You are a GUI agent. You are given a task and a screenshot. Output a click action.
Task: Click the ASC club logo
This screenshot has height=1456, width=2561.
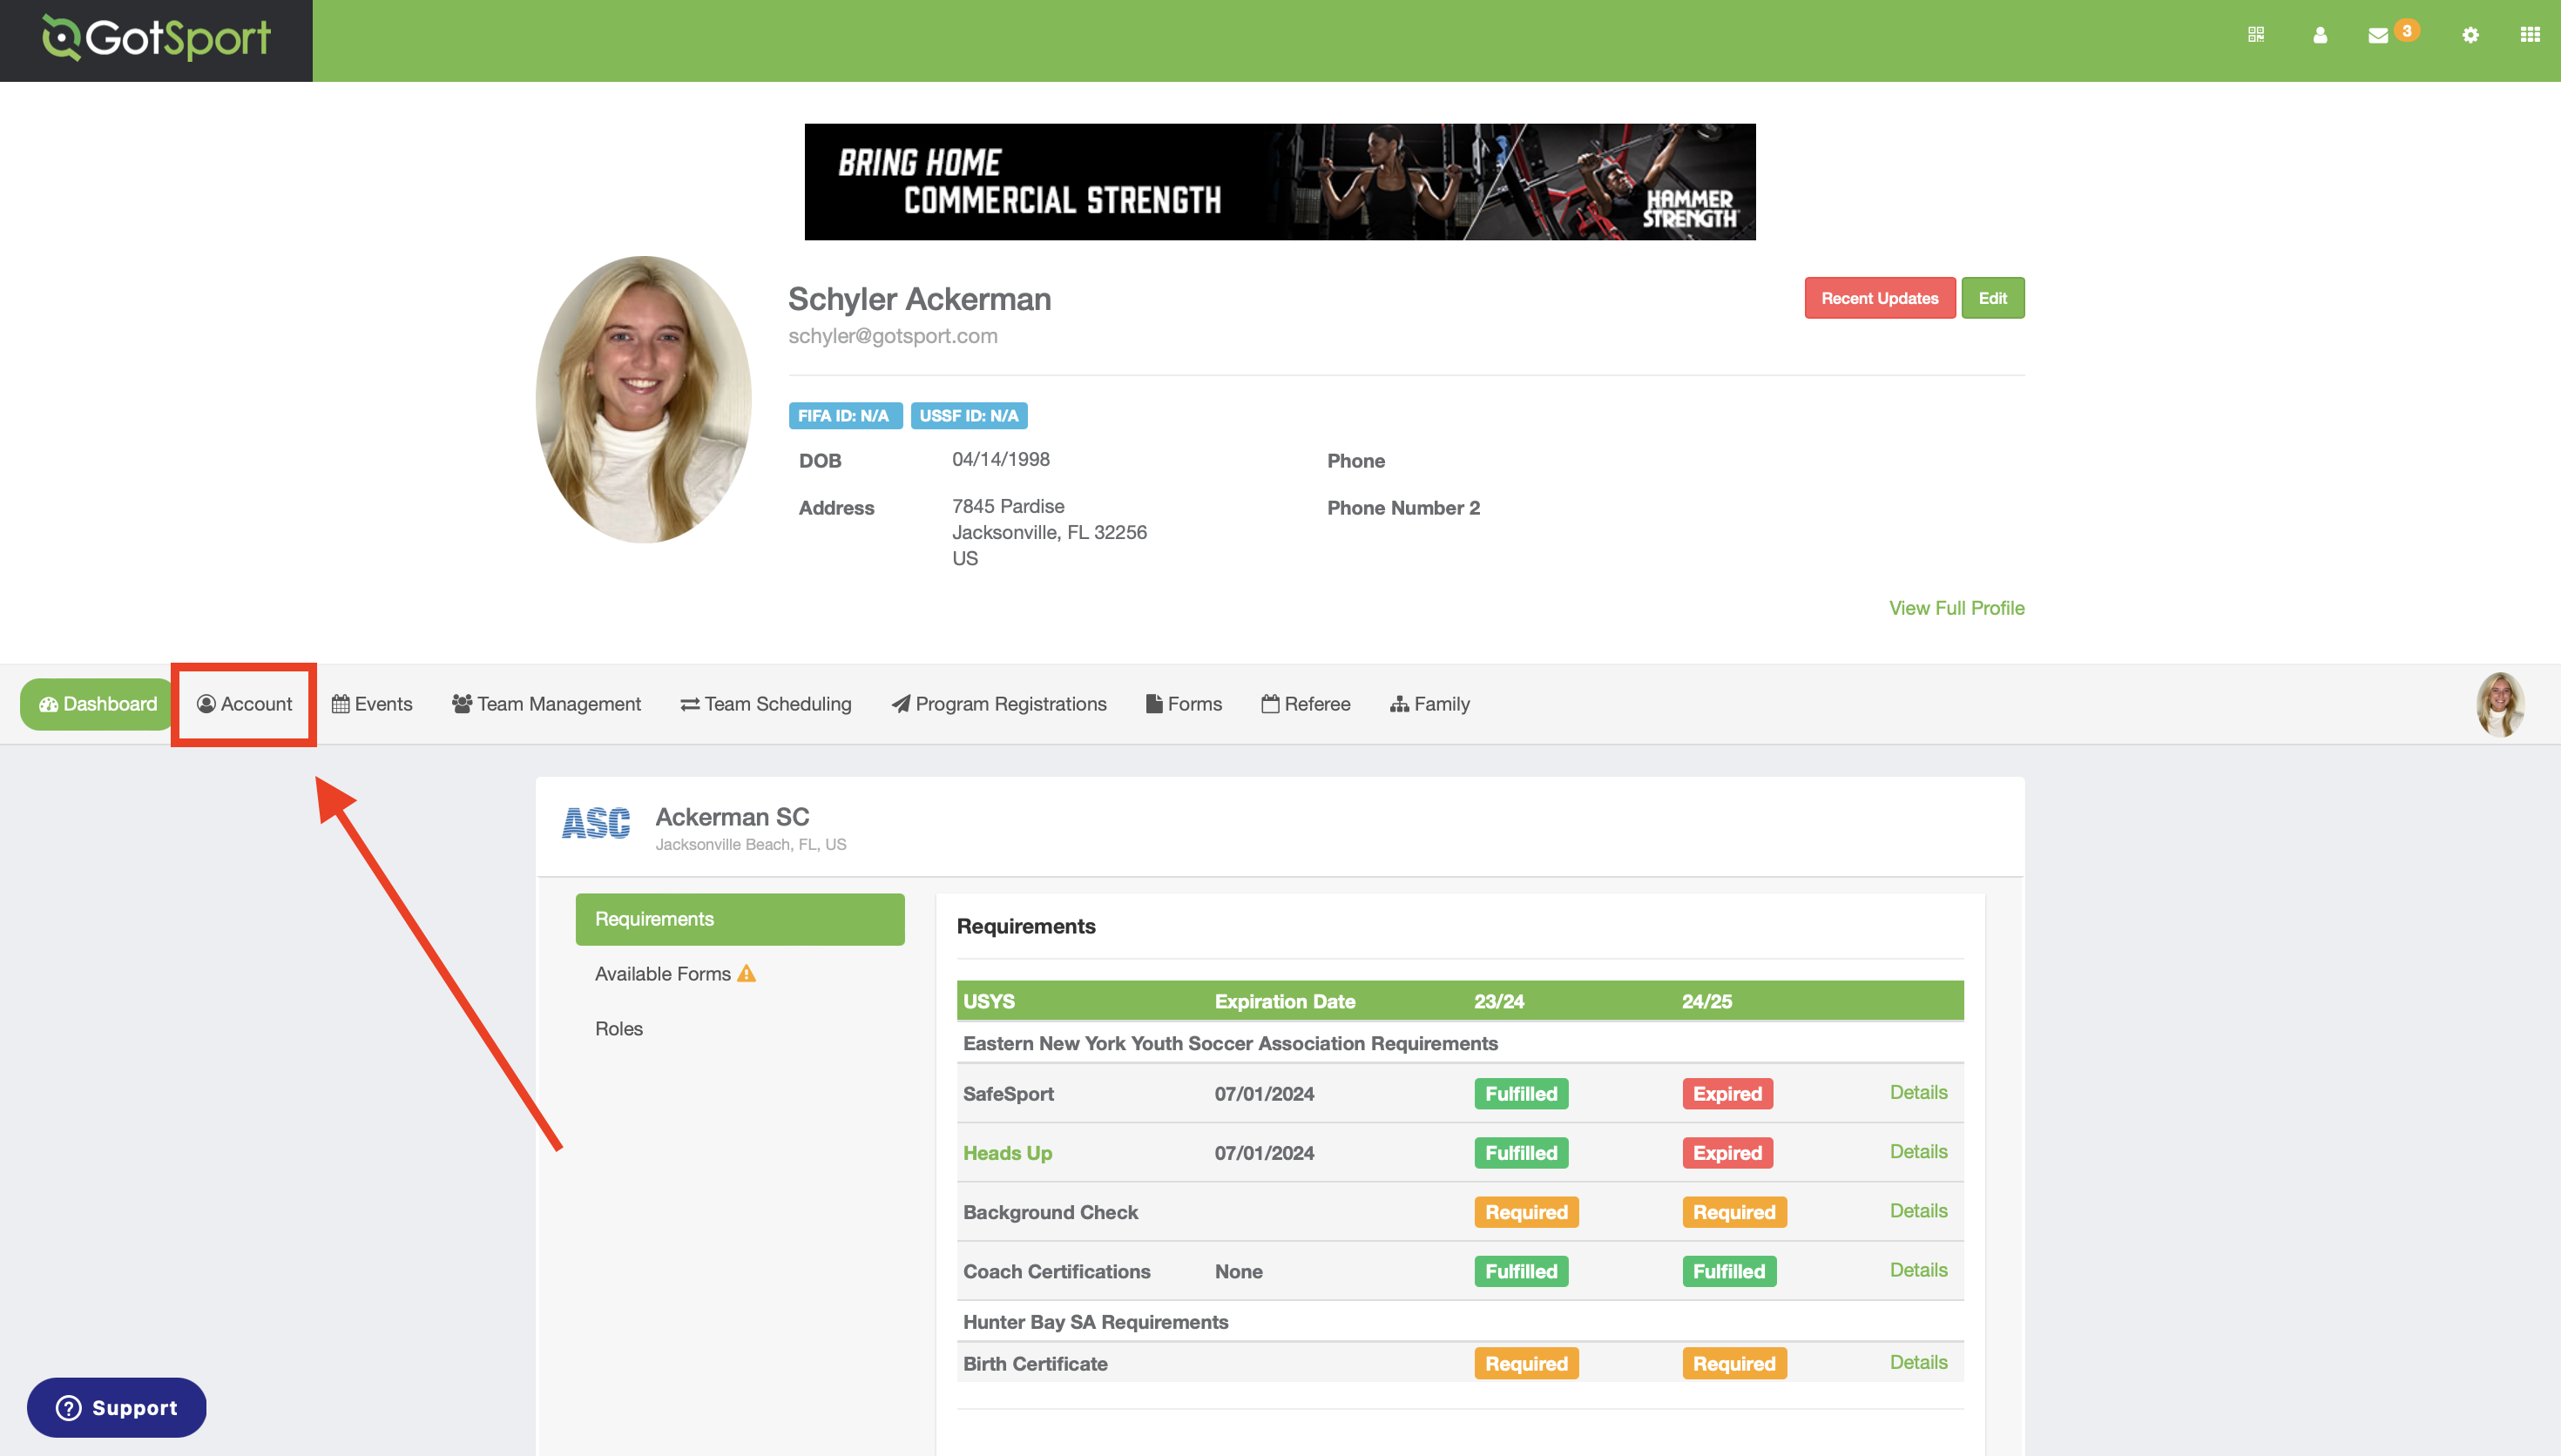click(x=596, y=823)
